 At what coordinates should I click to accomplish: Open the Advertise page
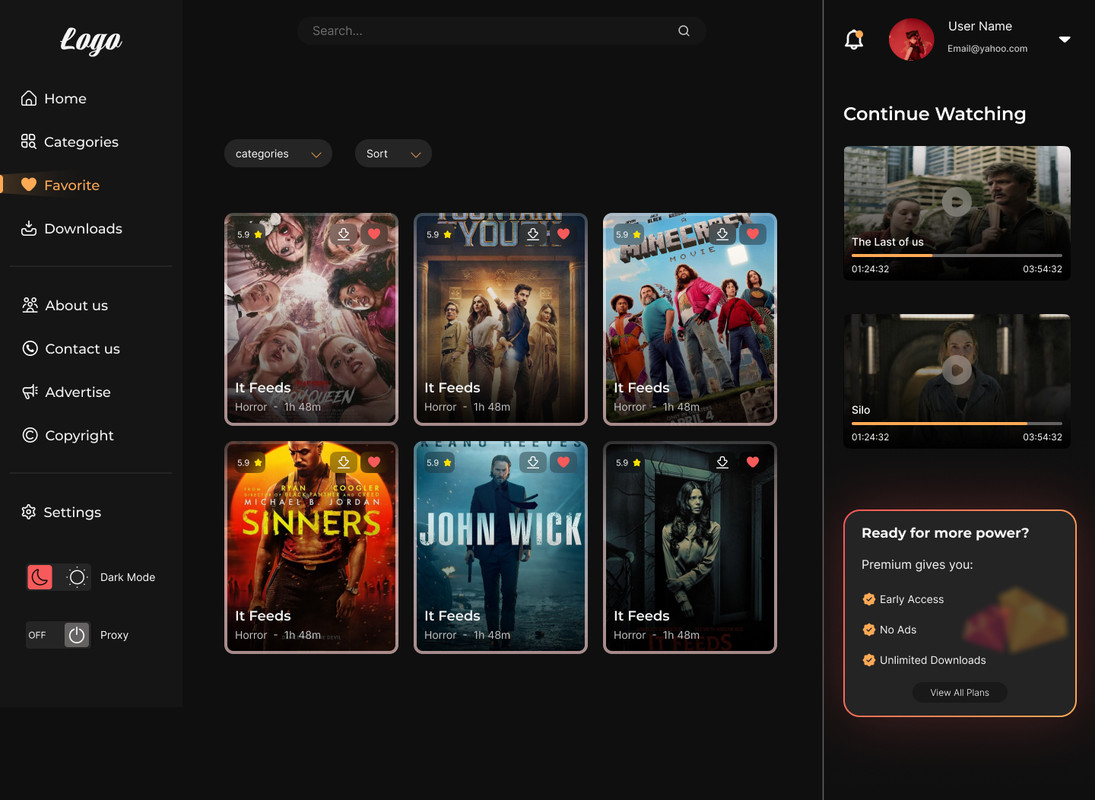tap(66, 392)
